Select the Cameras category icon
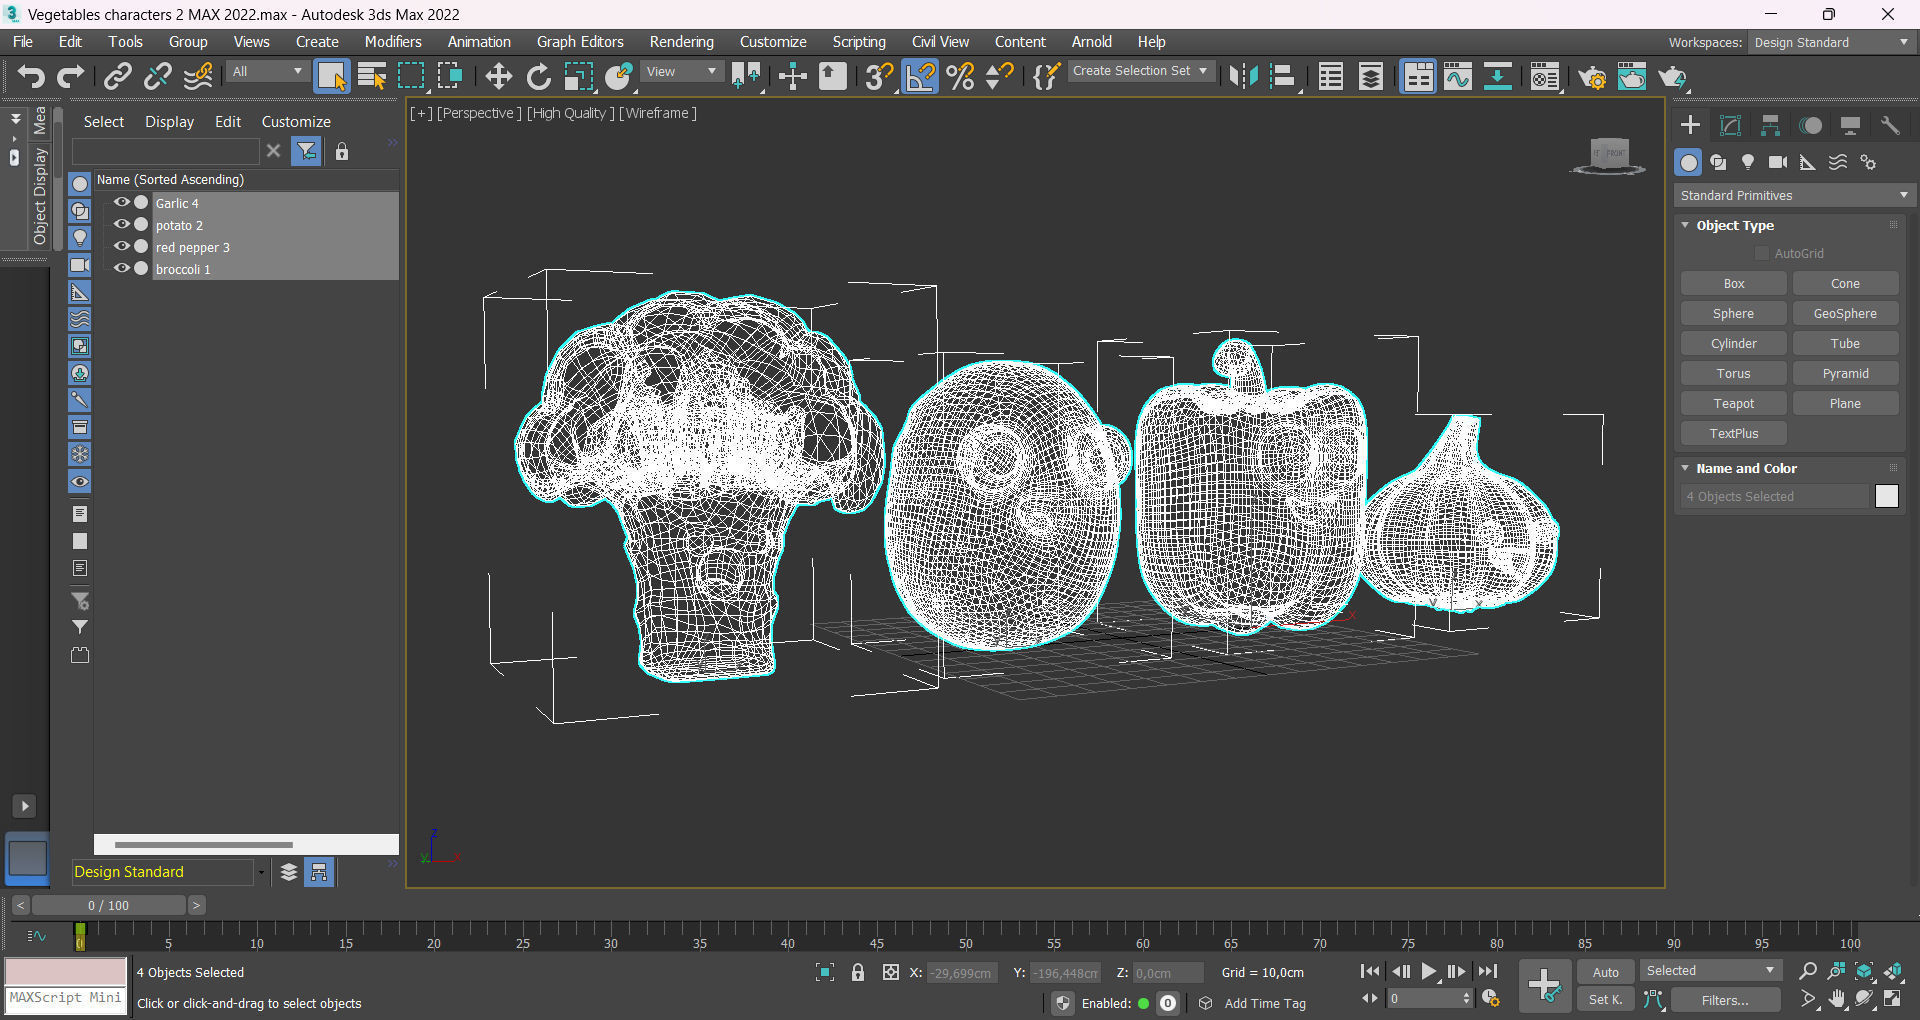This screenshot has width=1920, height=1020. point(1778,162)
